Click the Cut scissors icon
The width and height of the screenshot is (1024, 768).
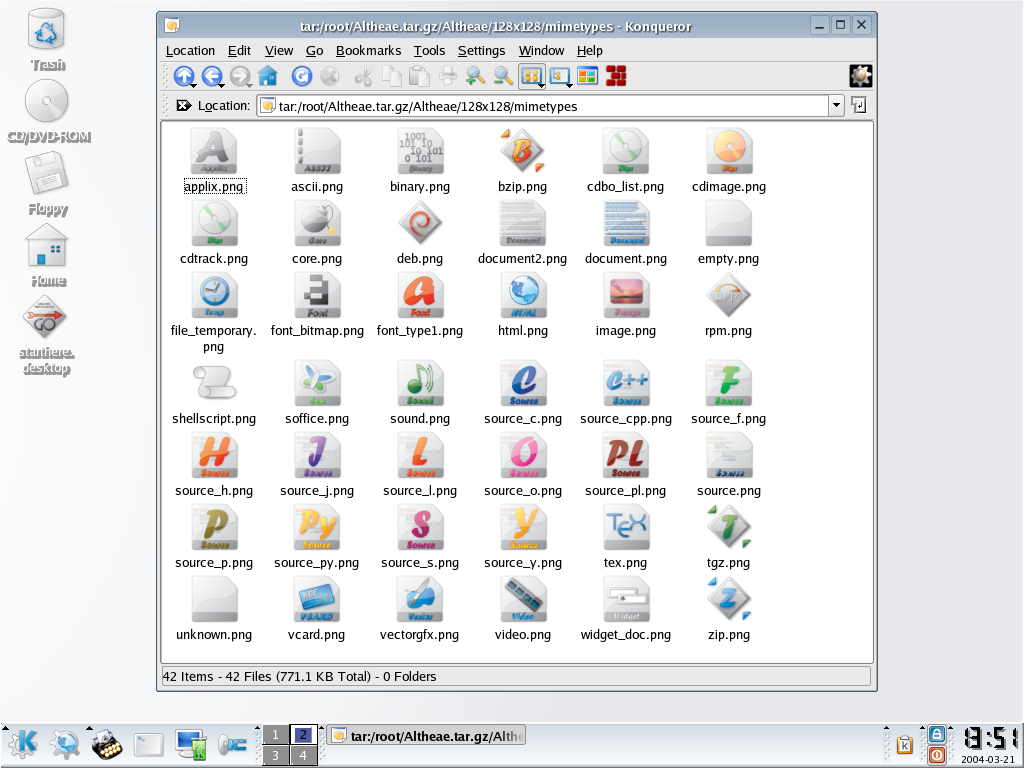coord(364,77)
